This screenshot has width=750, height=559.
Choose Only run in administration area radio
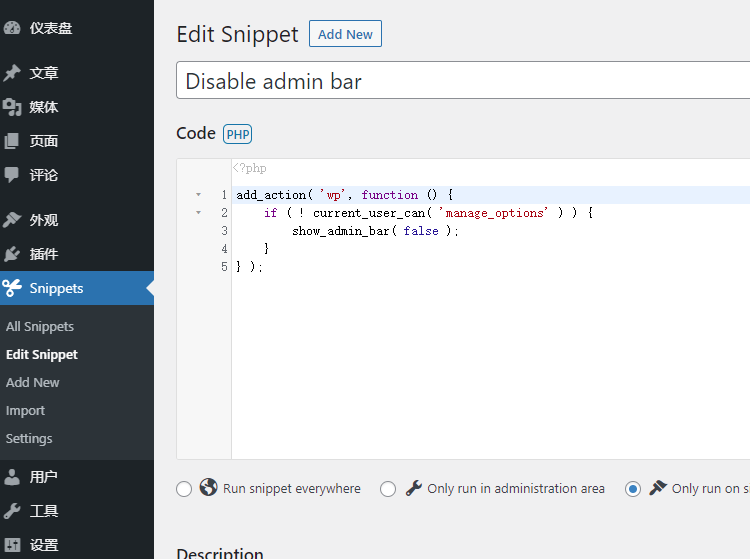point(387,489)
